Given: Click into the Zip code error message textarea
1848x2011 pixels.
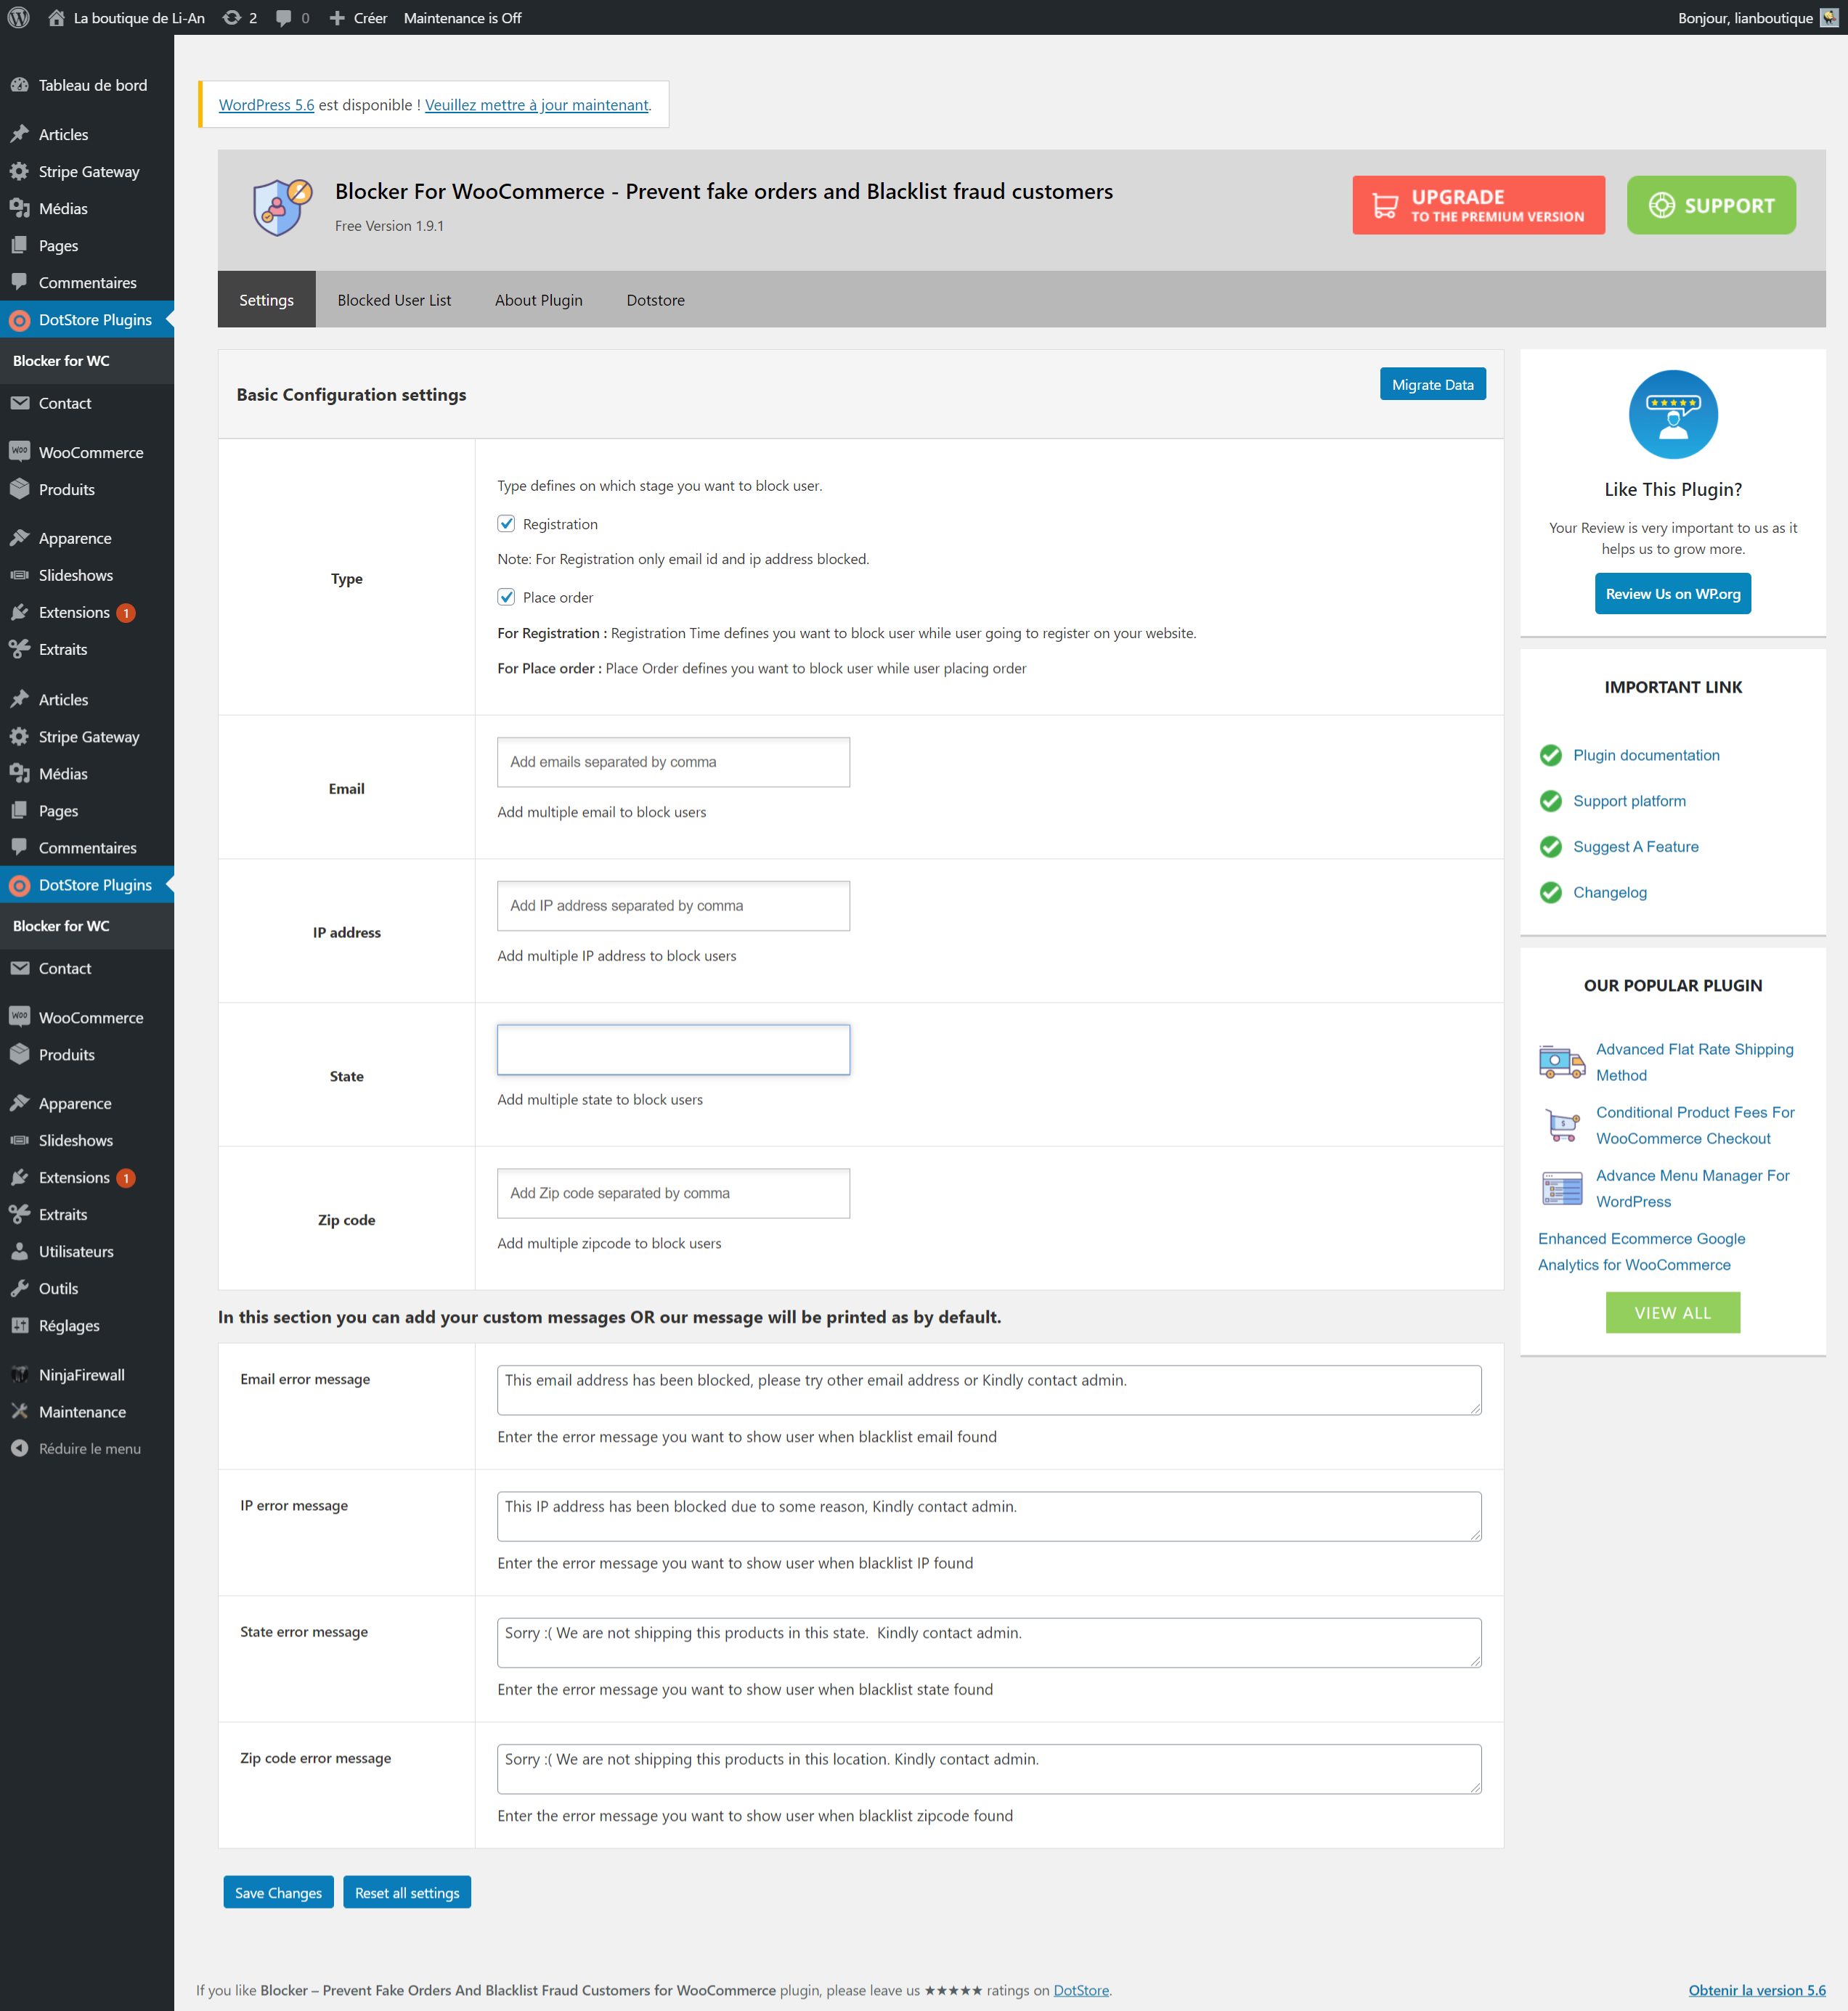Looking at the screenshot, I should click(989, 1769).
